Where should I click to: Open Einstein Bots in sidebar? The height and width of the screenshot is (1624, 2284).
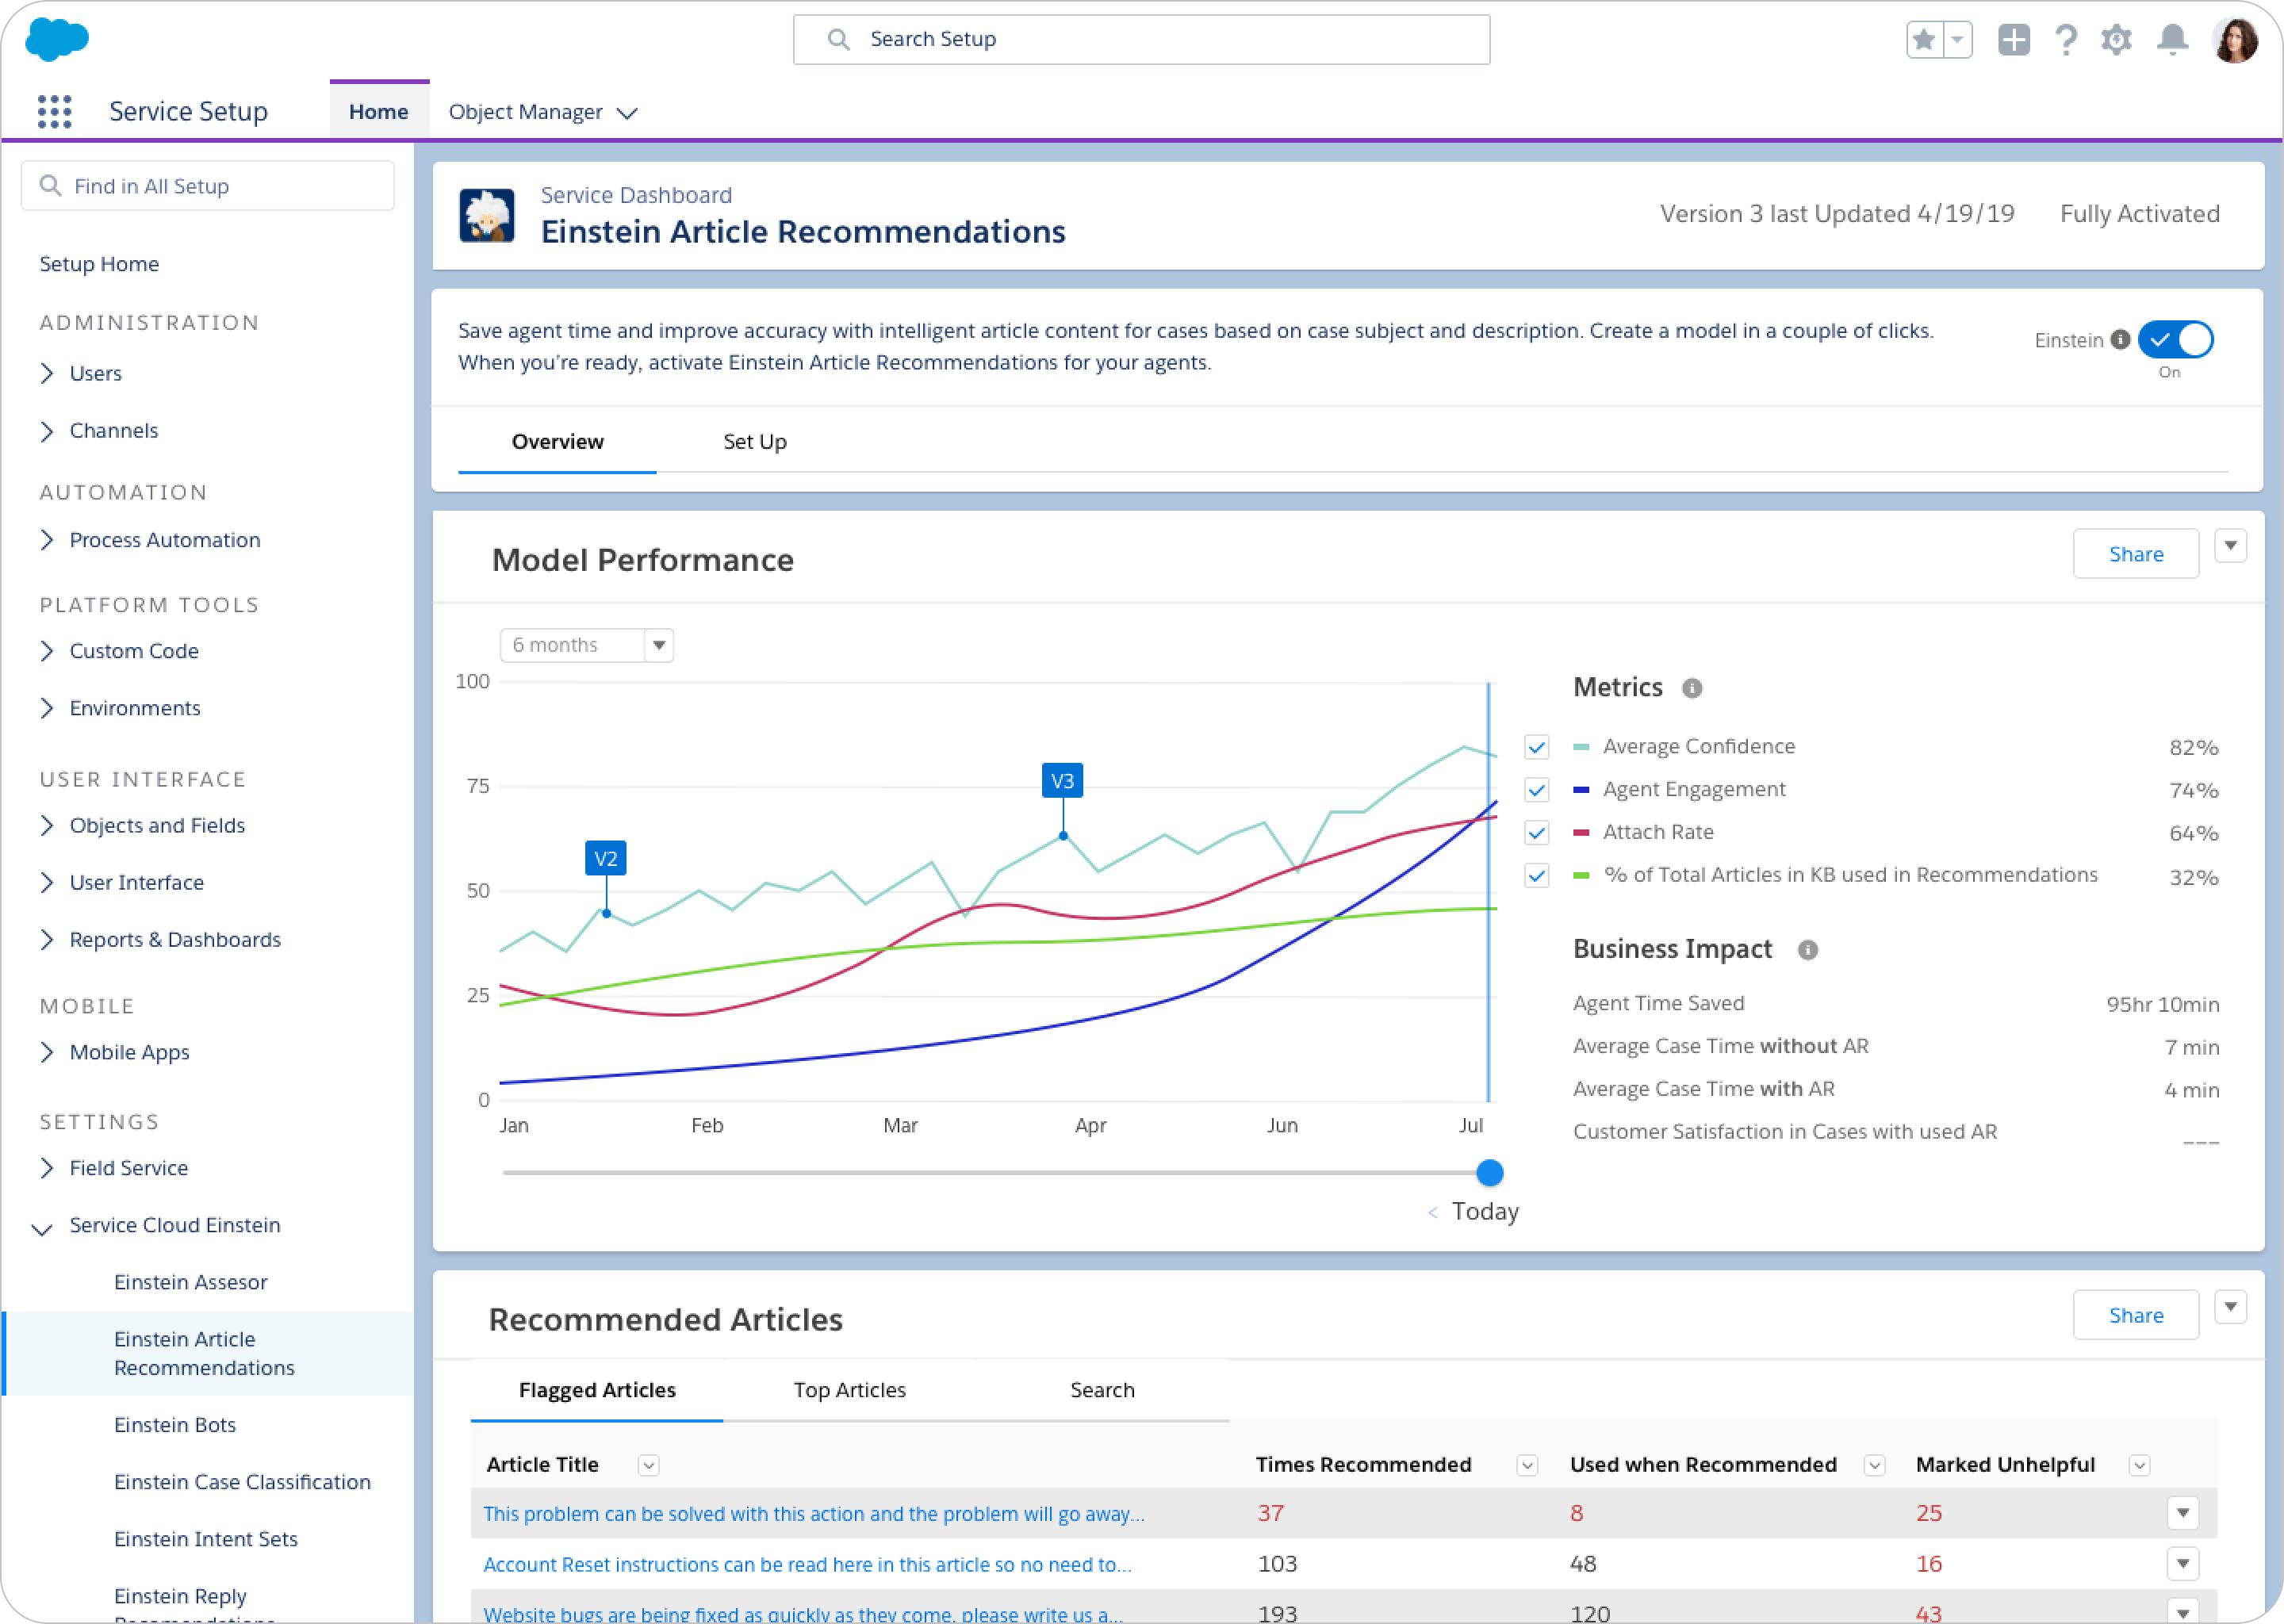(x=175, y=1425)
